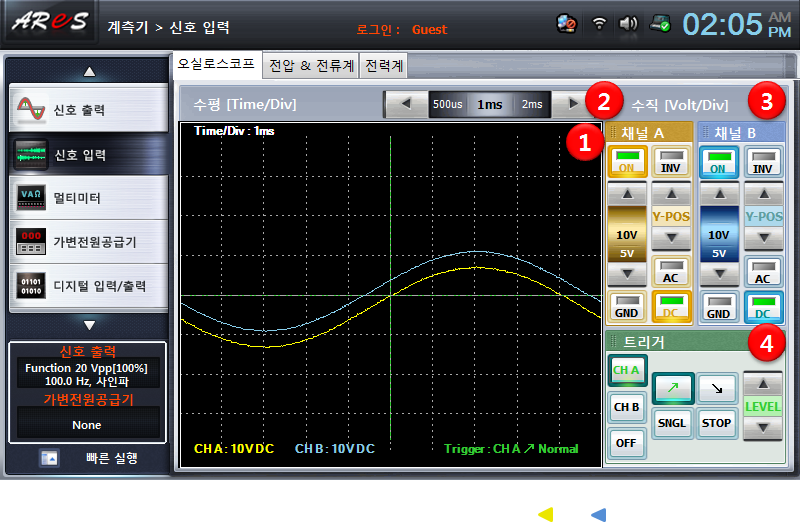This screenshot has height=522, width=800.
Task: Increase Time/Div with the right arrow
Action: [573, 104]
